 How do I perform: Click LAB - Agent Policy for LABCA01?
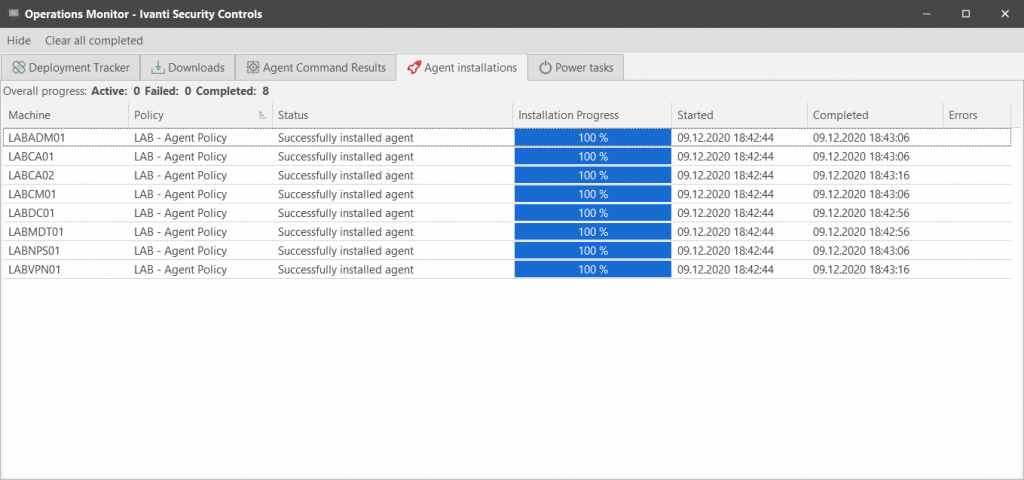(180, 157)
